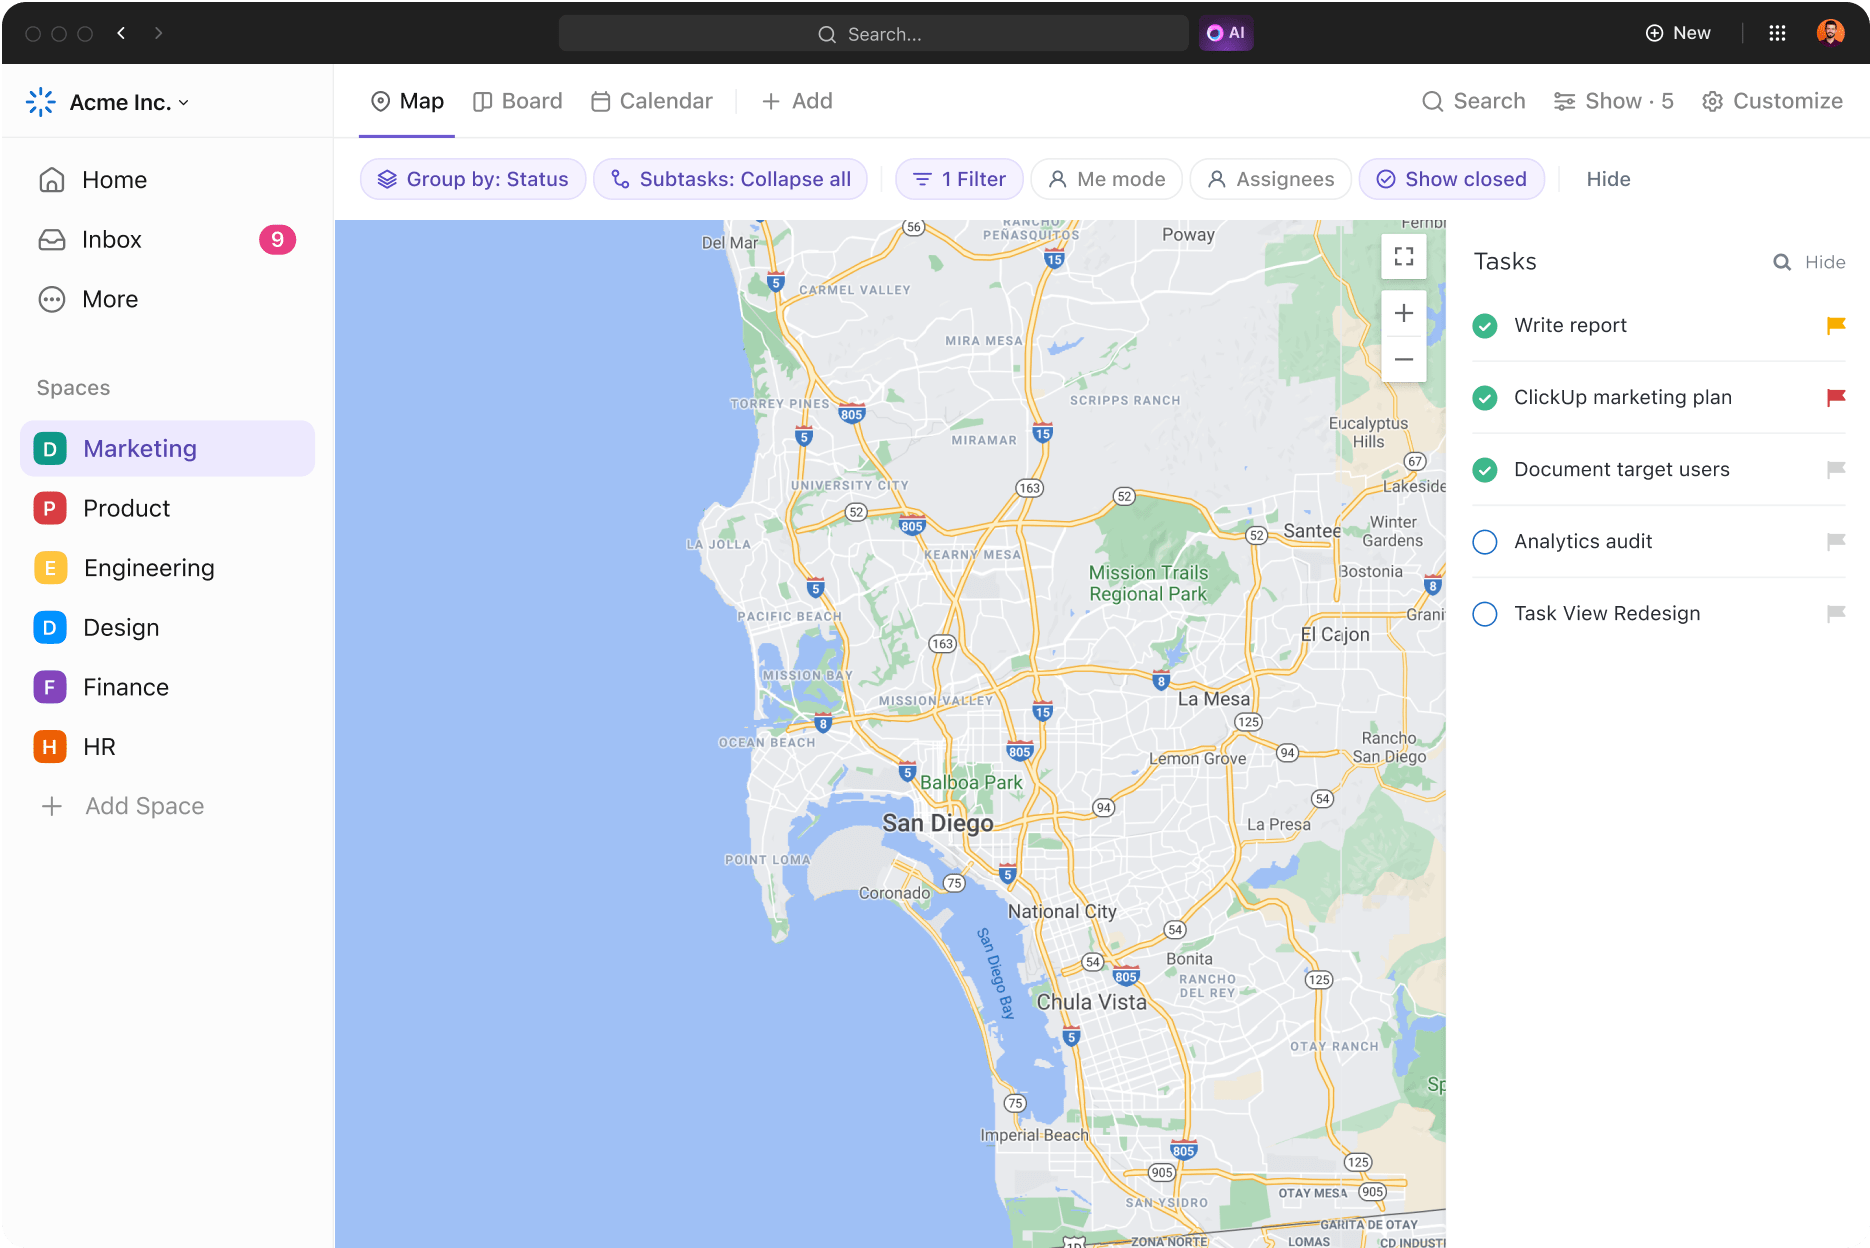The image size is (1870, 1248).
Task: Expand the Group by: Status options
Action: pos(472,179)
